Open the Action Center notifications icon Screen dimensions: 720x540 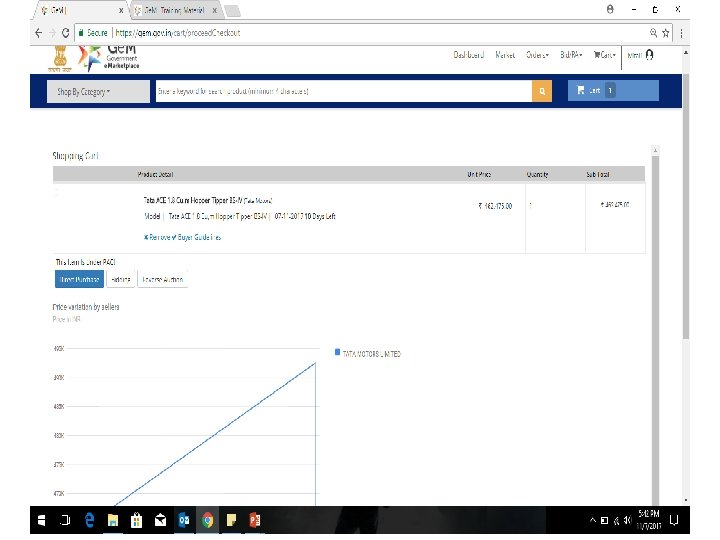point(674,520)
